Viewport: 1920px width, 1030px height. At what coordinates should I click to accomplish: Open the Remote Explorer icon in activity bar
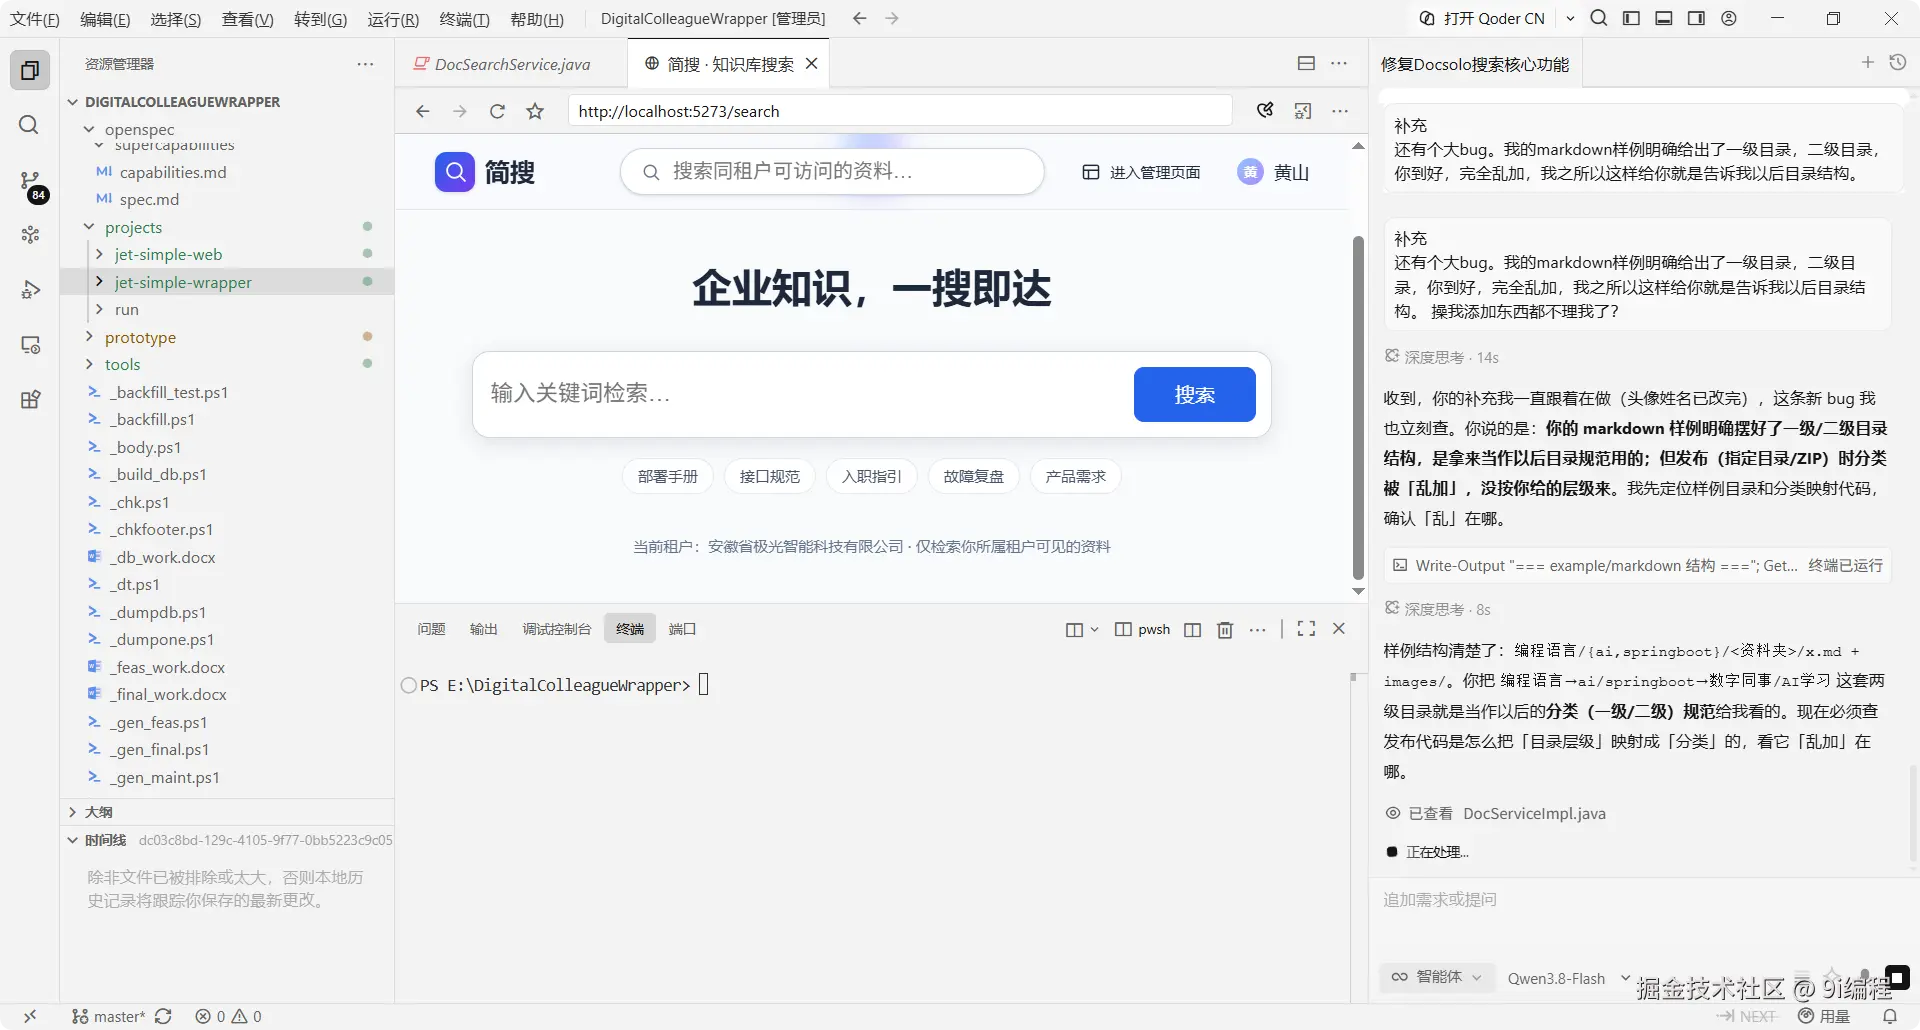tap(30, 345)
